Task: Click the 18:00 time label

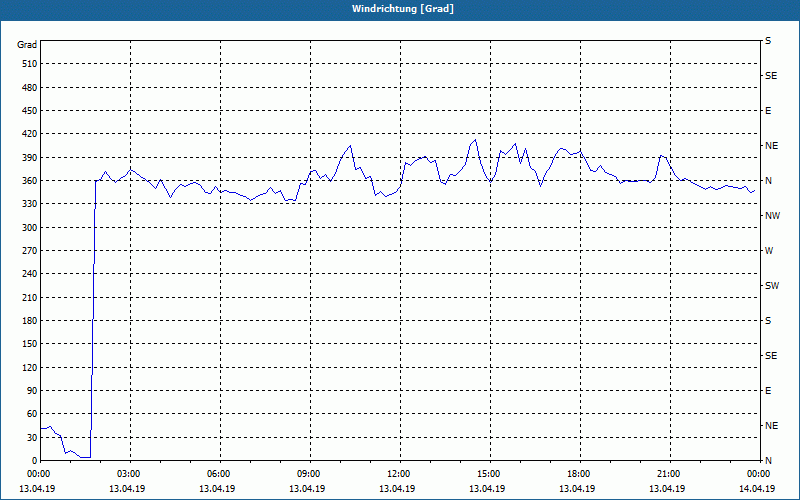Action: click(578, 474)
